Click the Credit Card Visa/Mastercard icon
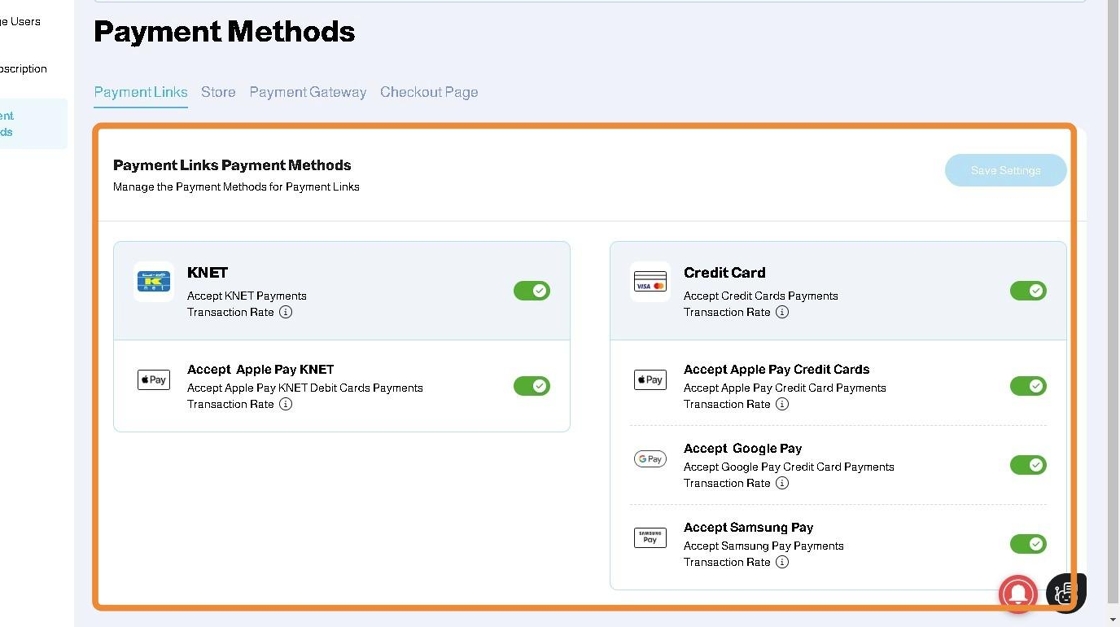This screenshot has height=627, width=1120. pos(650,282)
